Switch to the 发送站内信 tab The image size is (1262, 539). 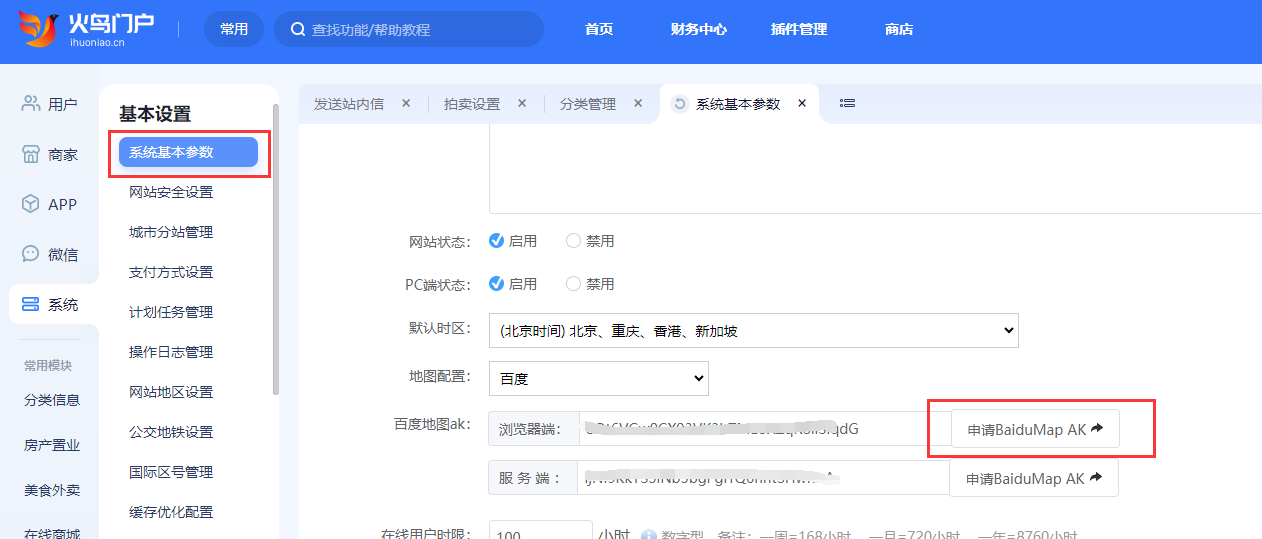tap(349, 104)
